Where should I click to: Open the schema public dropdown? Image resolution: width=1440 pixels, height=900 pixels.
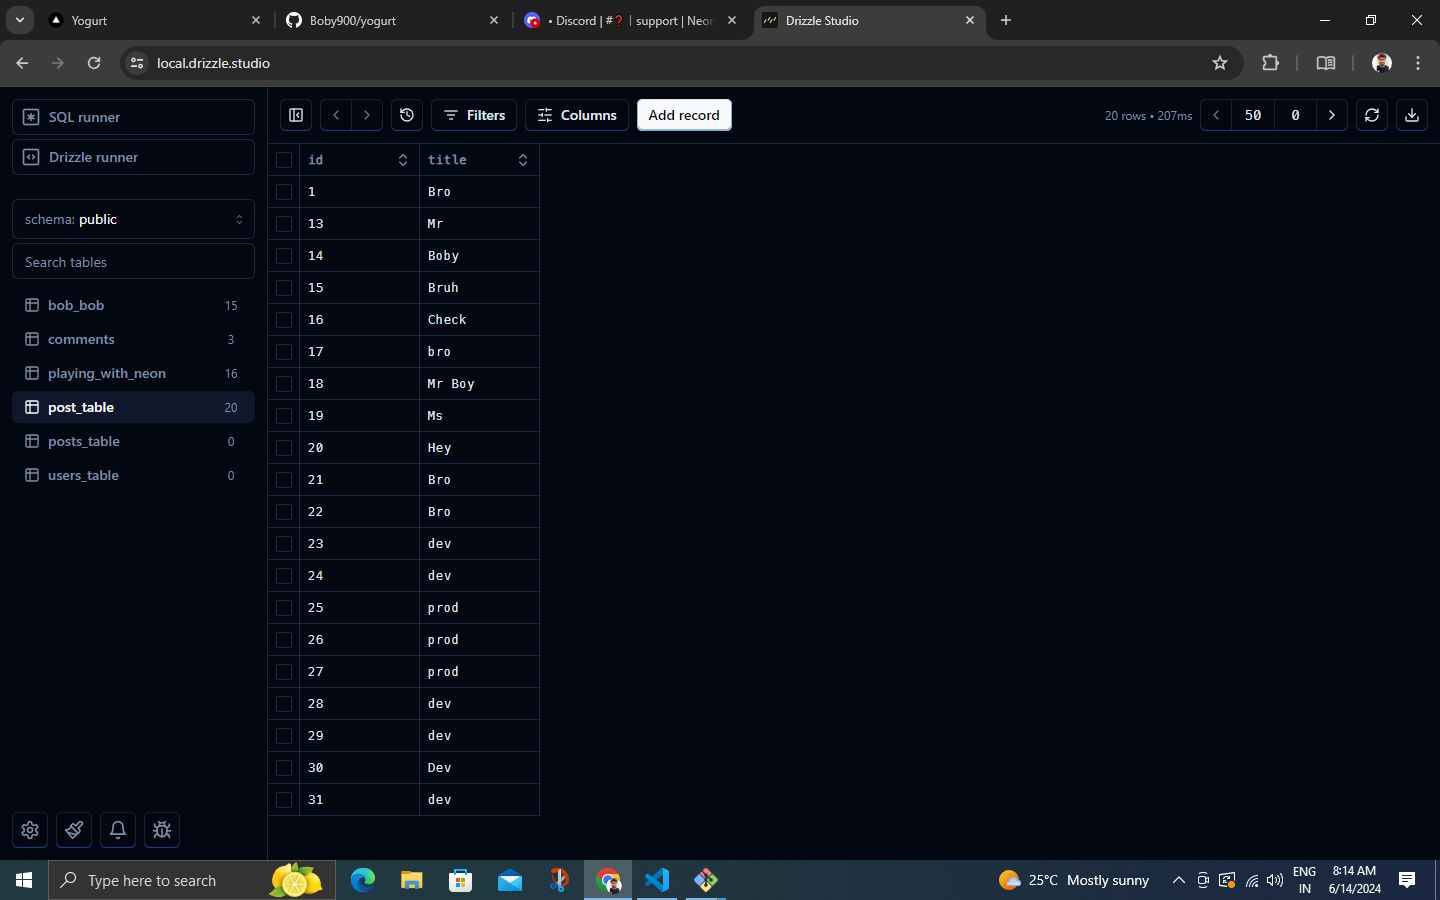coord(133,219)
